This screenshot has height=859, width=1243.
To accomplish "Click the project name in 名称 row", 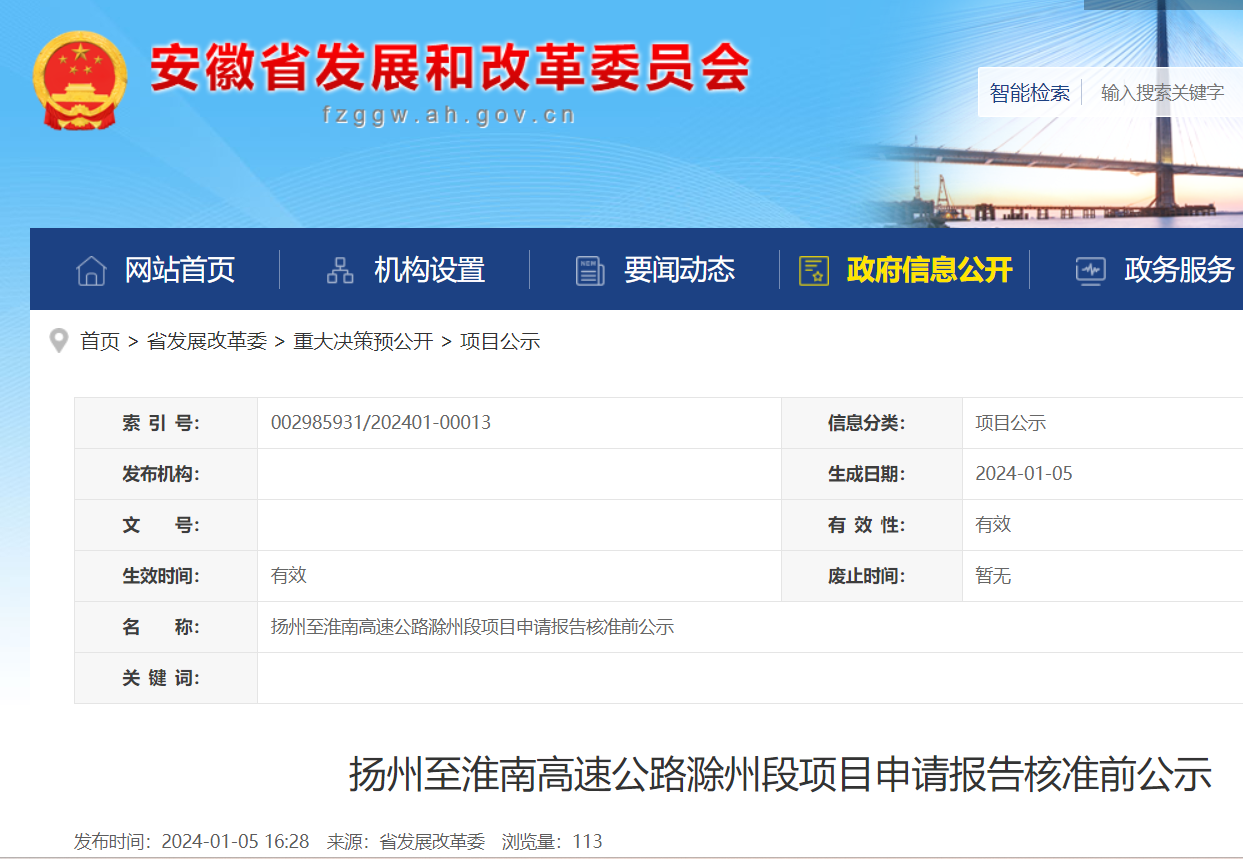I will point(473,627).
